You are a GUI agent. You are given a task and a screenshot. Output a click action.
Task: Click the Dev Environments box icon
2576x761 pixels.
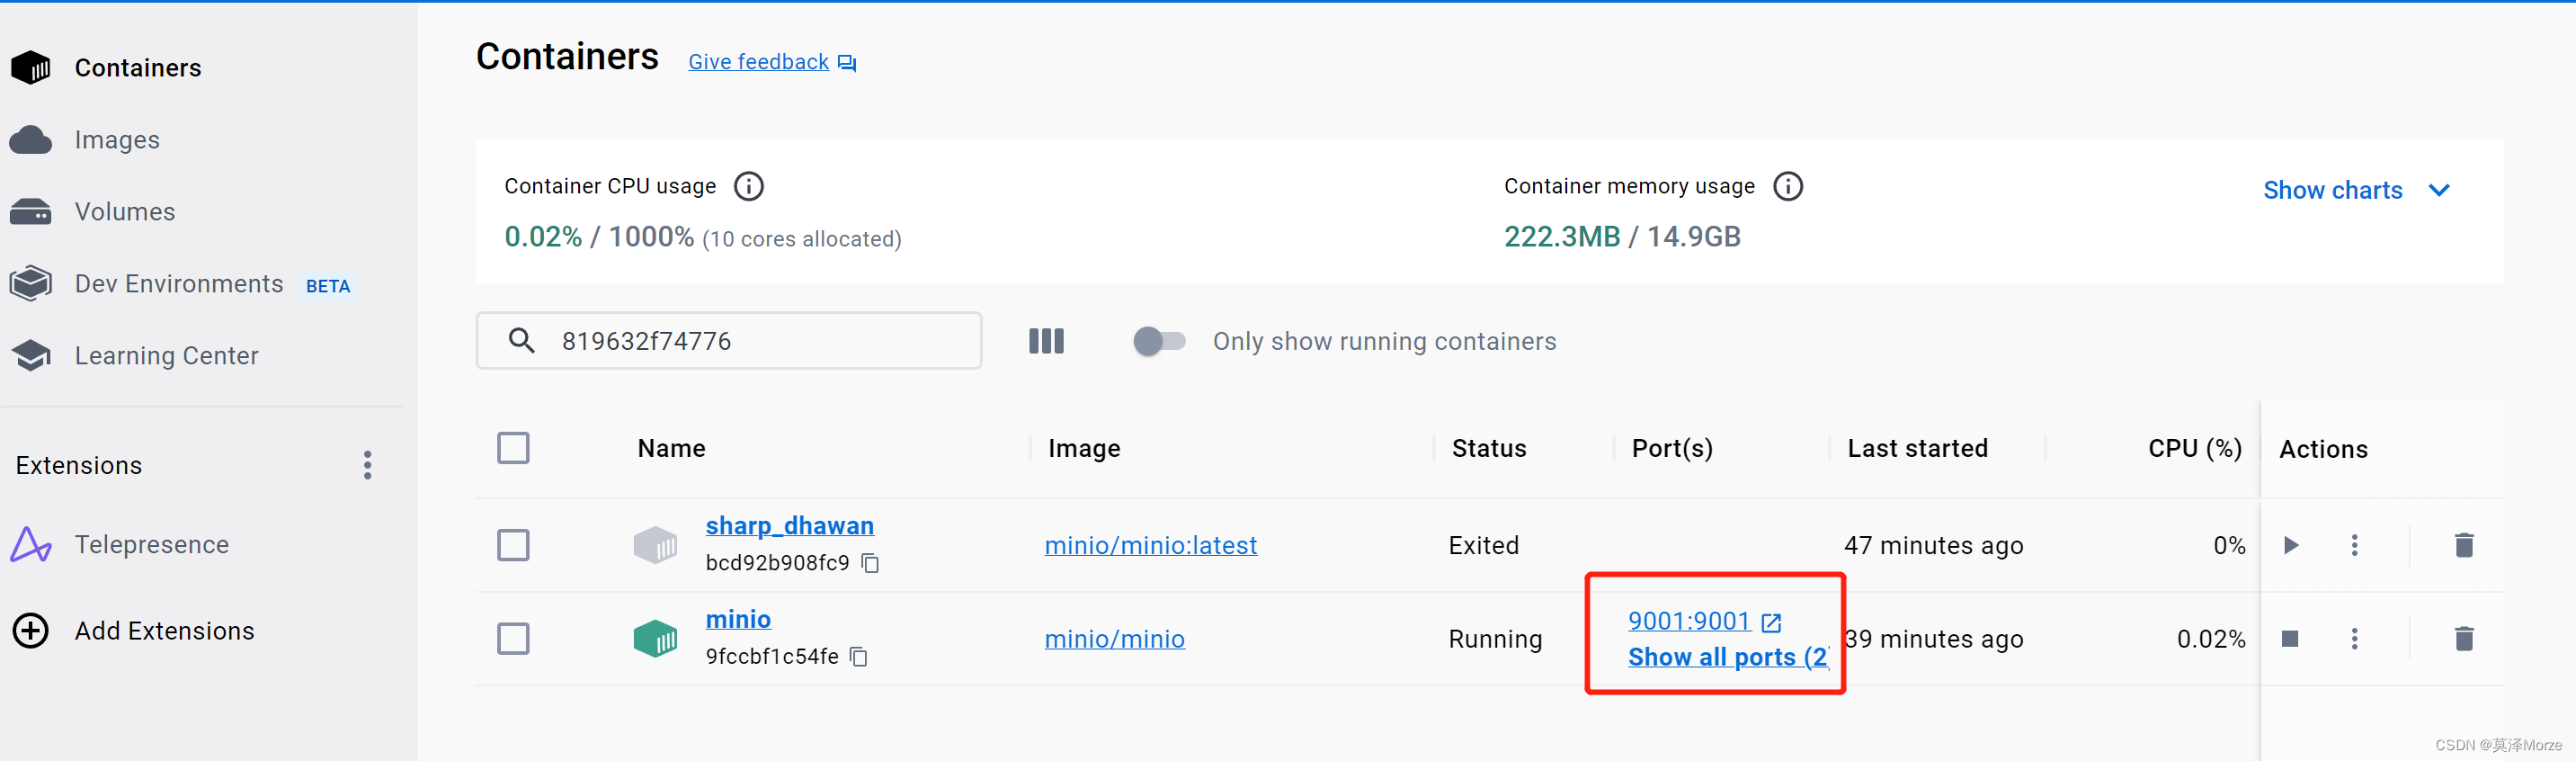(x=31, y=284)
